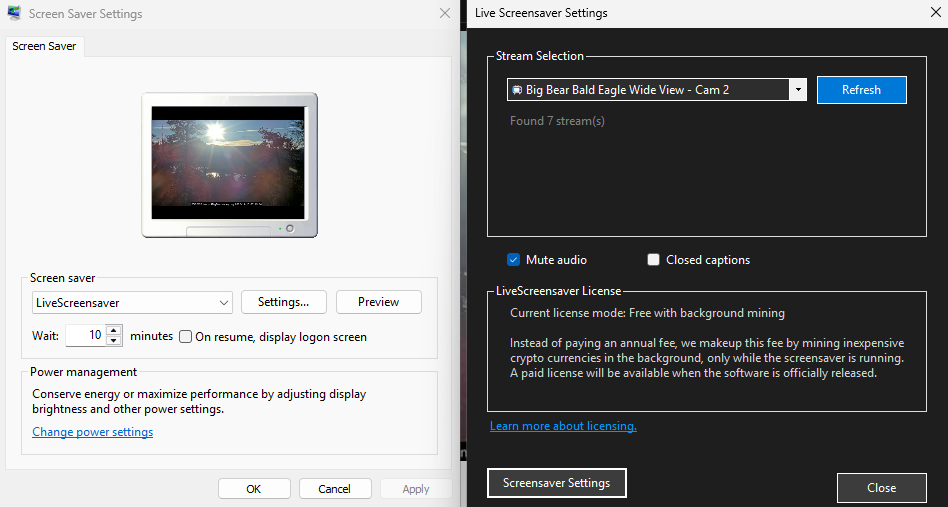Select the Big Bear Bald Eagle stream combo box

(x=657, y=90)
